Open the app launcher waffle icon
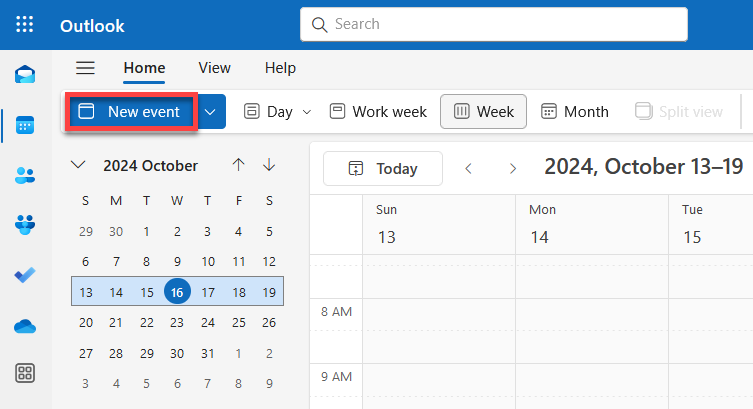753x409 pixels. [24, 24]
